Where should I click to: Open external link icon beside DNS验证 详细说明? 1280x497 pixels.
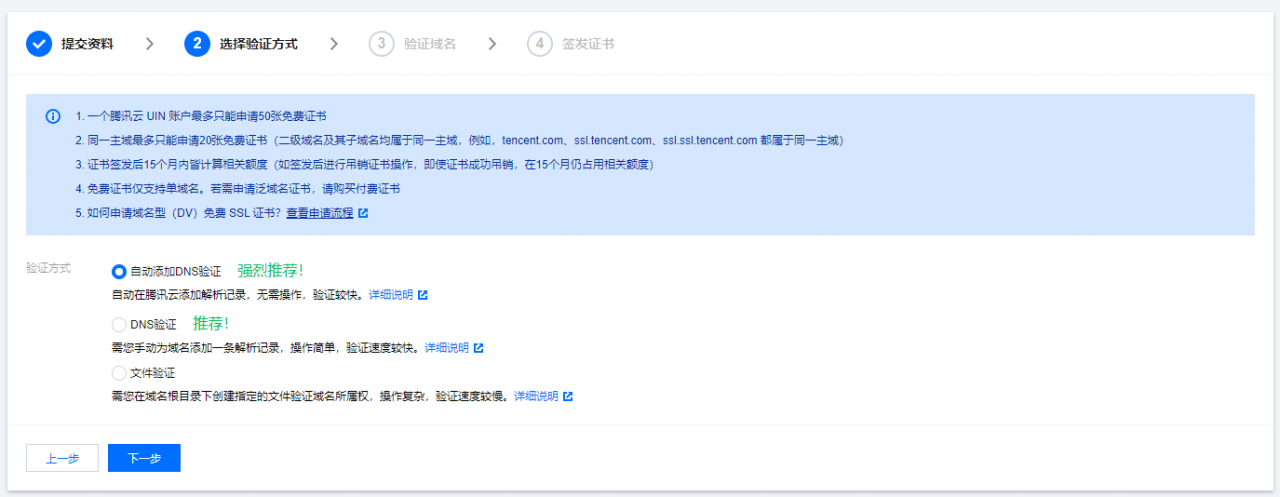tap(479, 348)
